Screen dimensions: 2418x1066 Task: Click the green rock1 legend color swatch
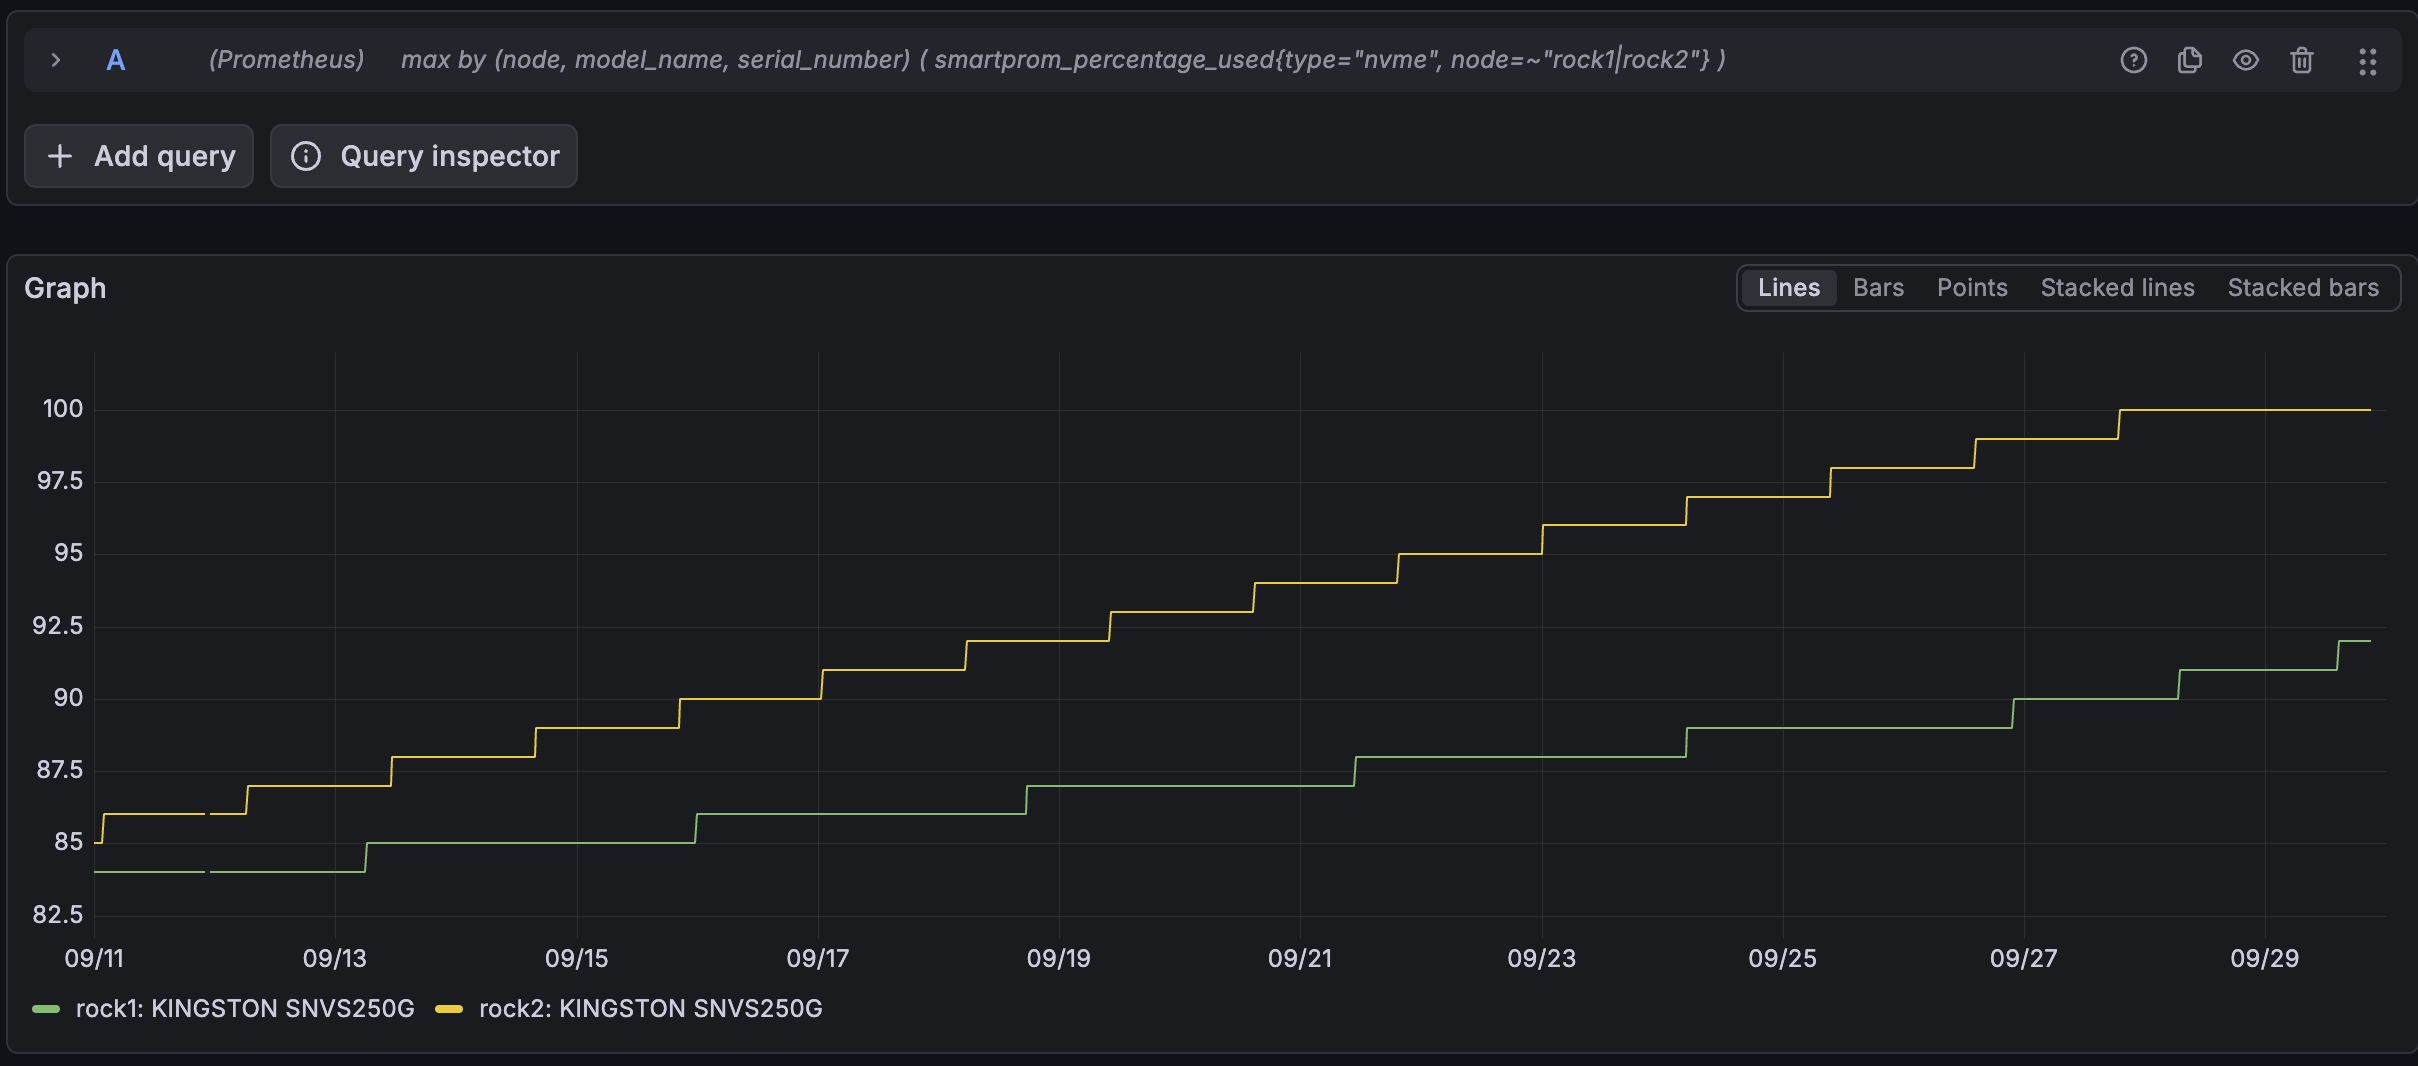click(x=46, y=1009)
